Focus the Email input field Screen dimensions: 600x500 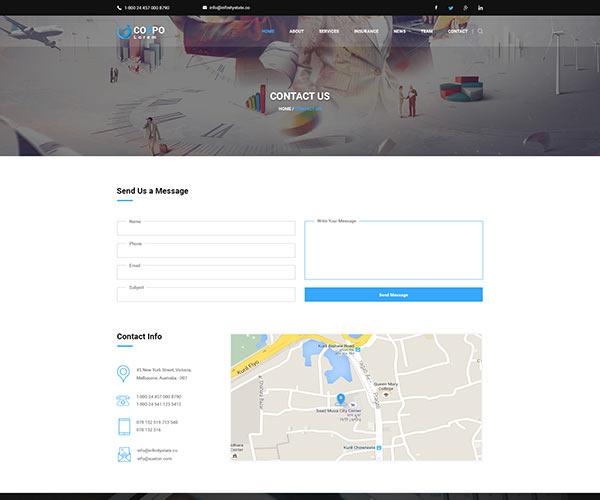pos(206,272)
